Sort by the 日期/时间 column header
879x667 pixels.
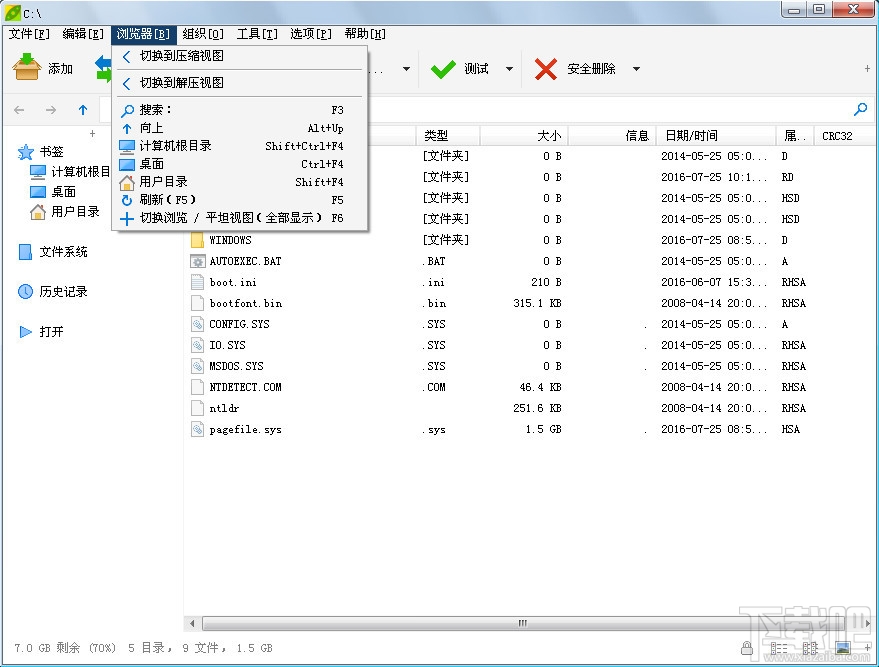716,136
